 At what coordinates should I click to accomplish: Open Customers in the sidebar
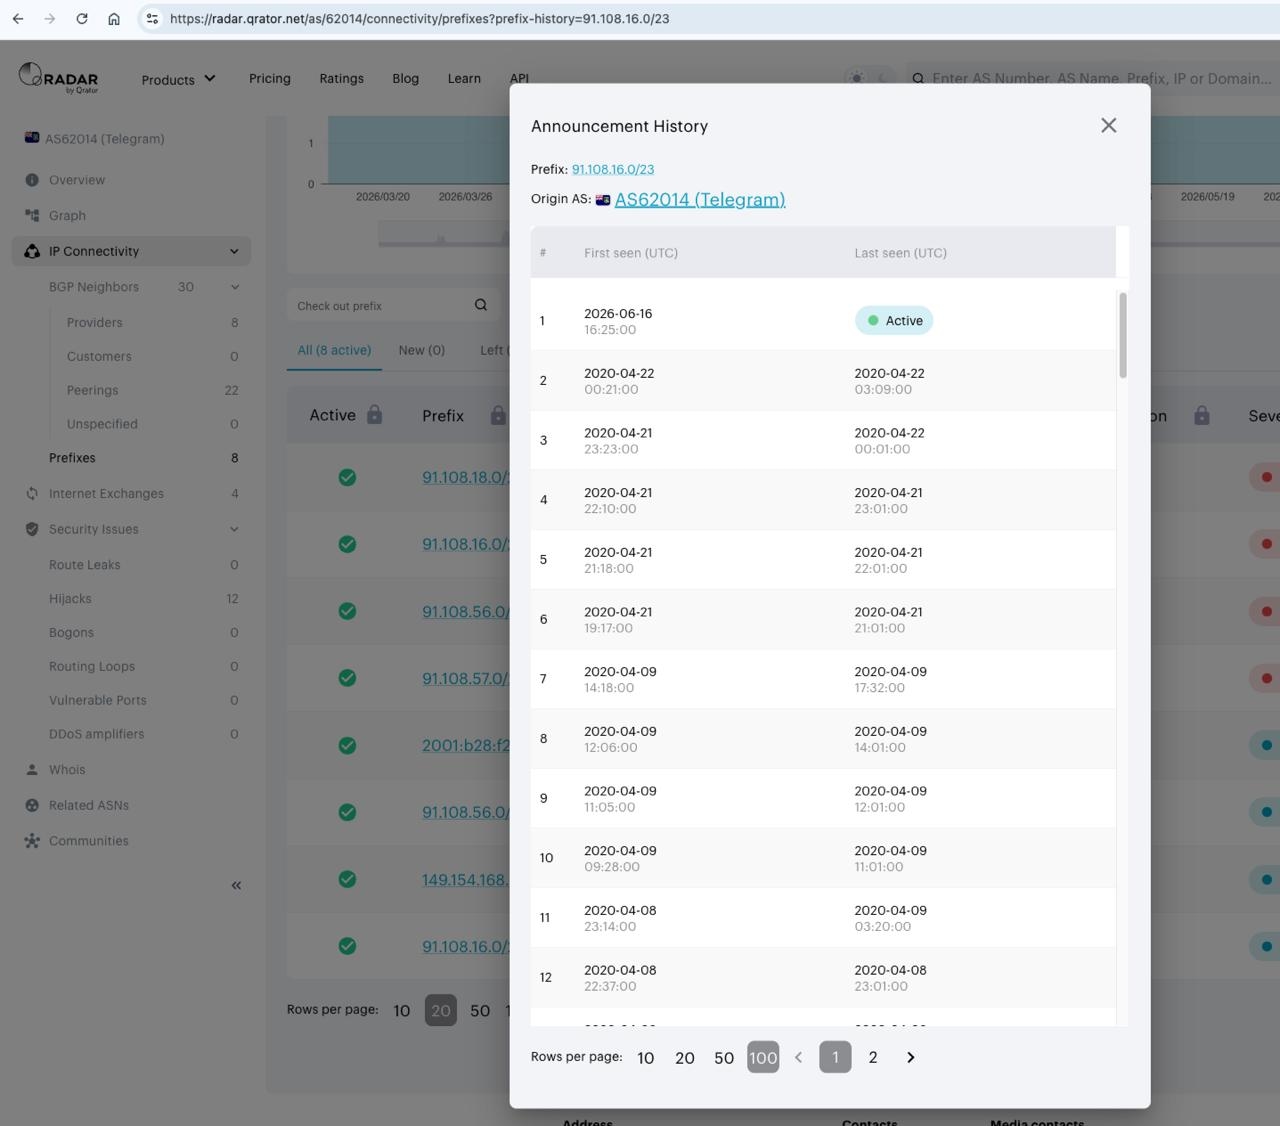[99, 356]
